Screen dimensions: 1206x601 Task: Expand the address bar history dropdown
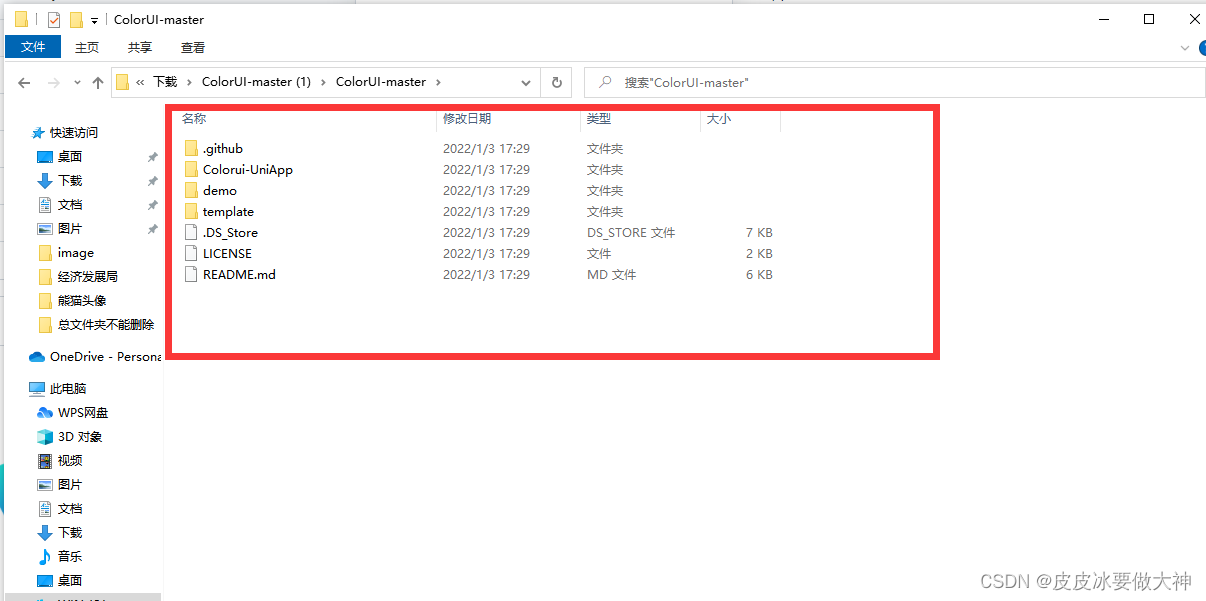click(526, 83)
